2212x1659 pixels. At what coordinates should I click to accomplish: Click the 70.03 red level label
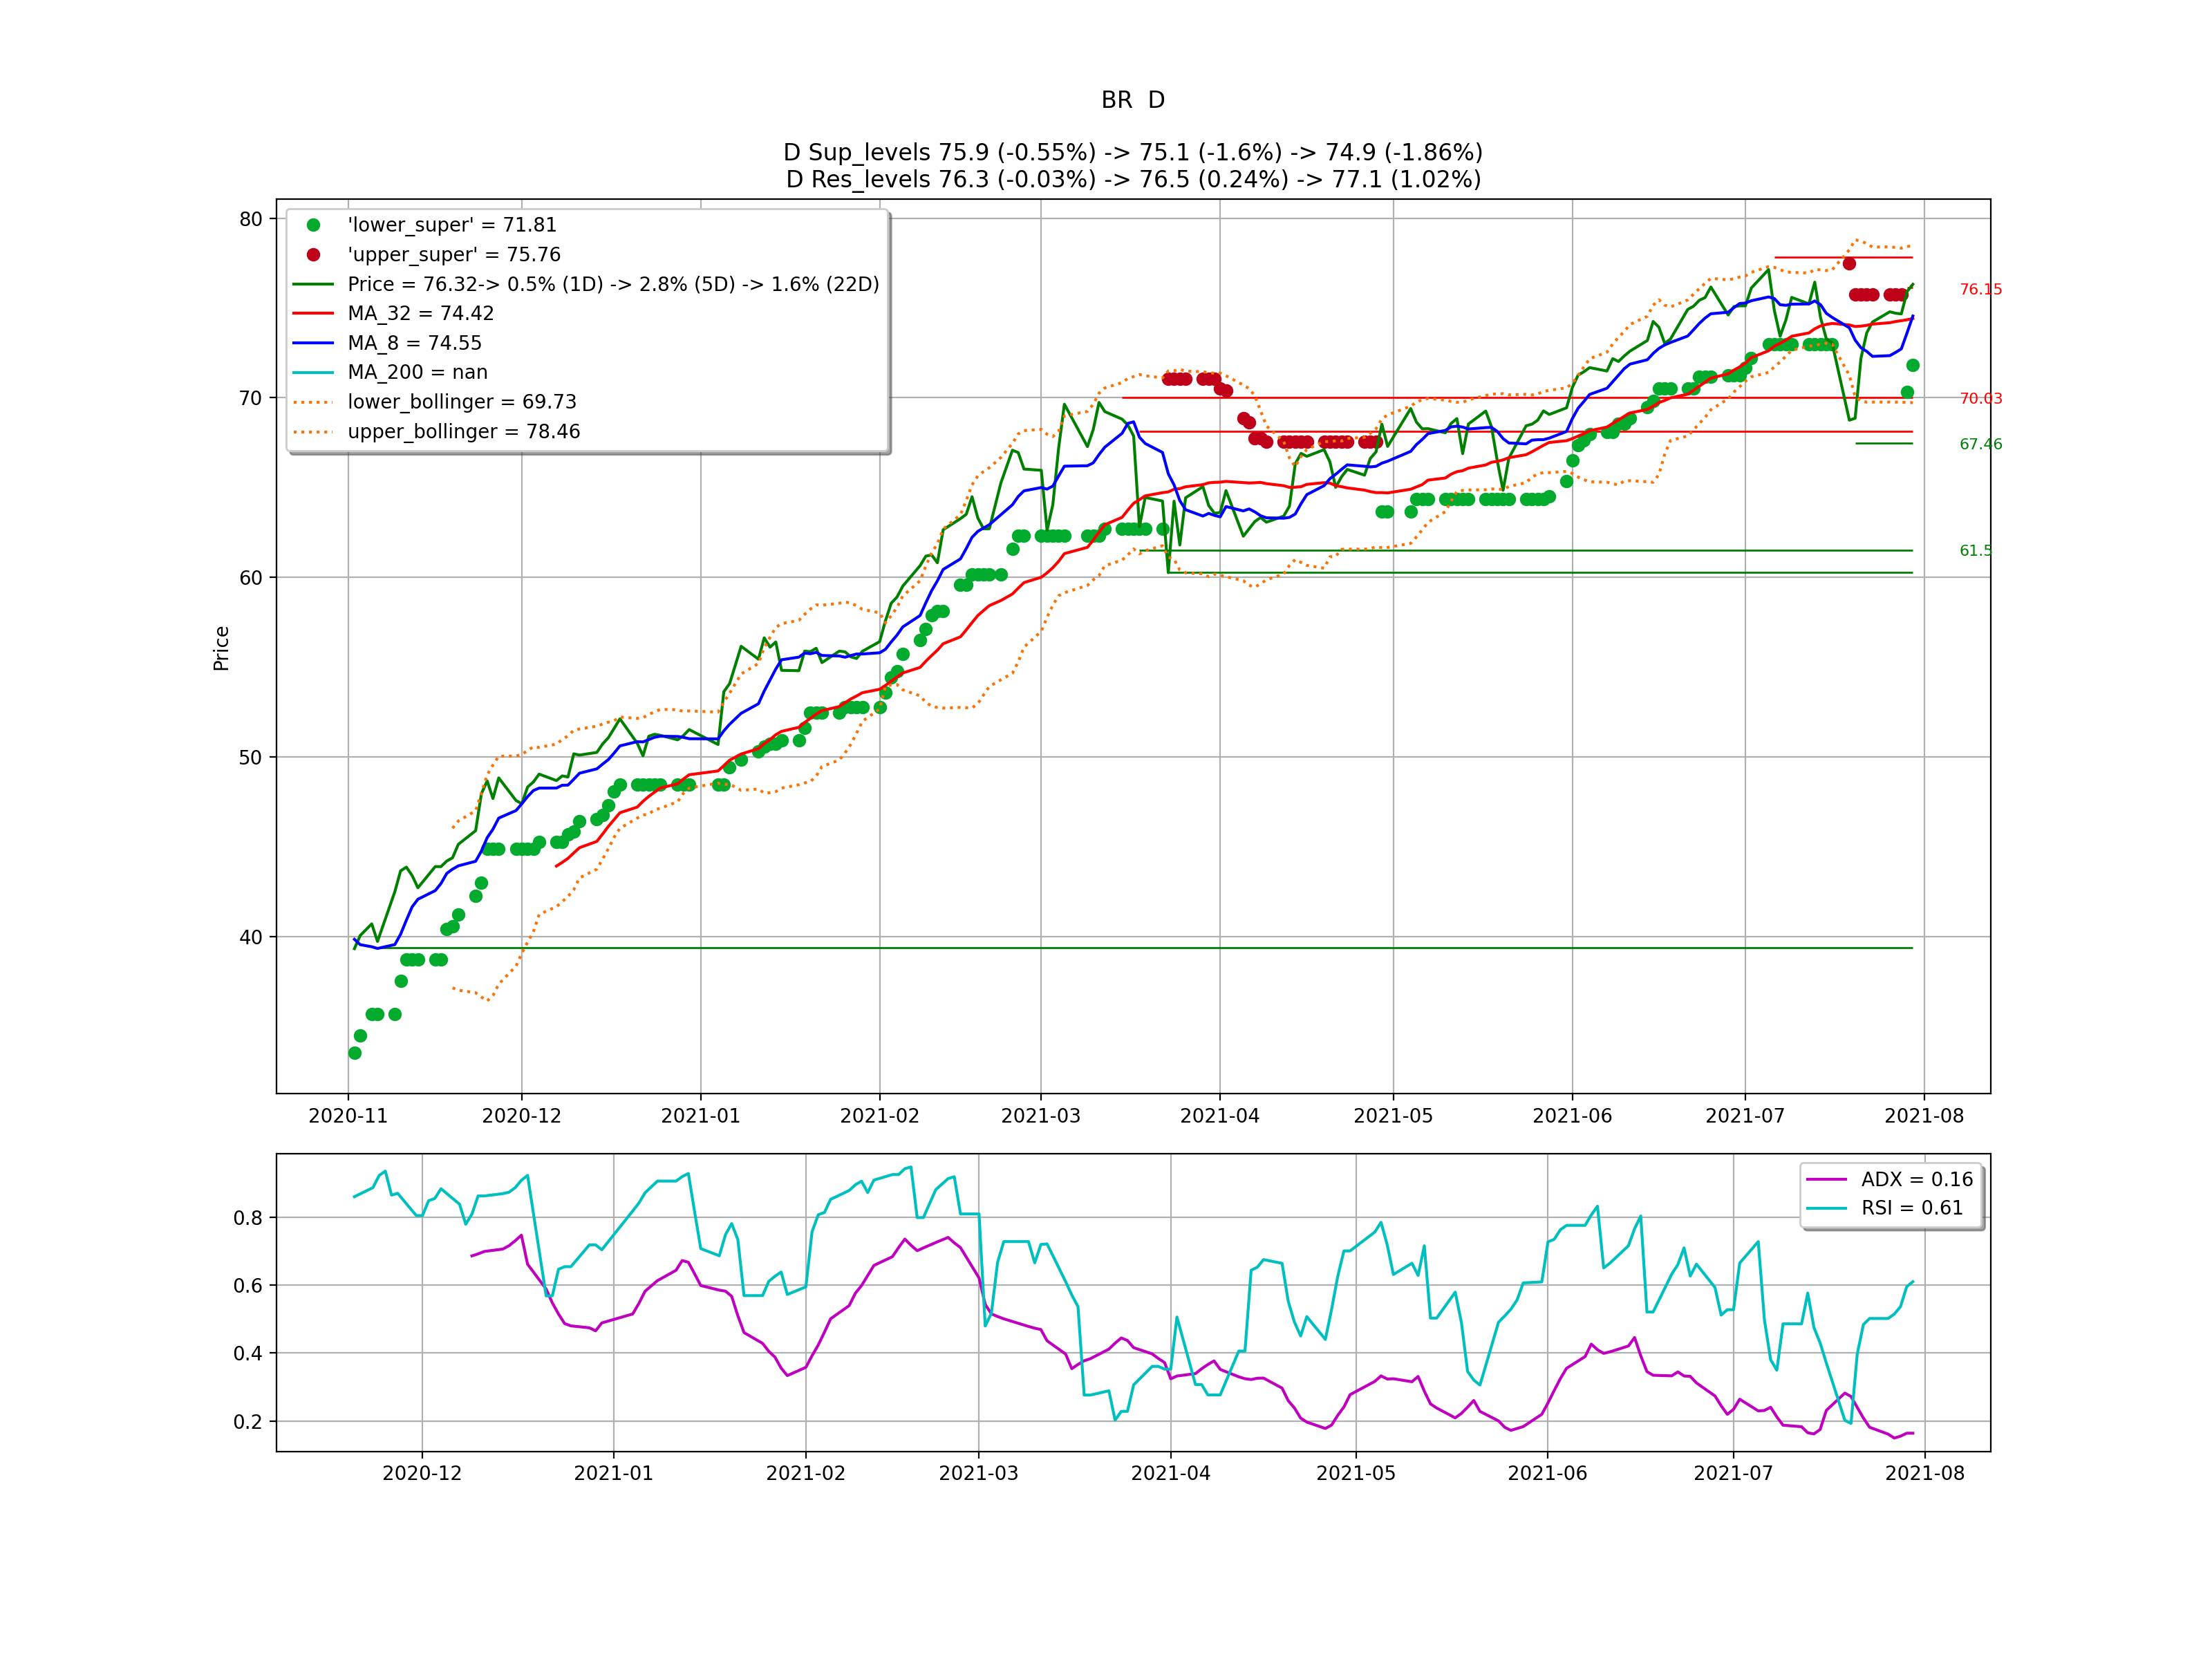[1980, 399]
